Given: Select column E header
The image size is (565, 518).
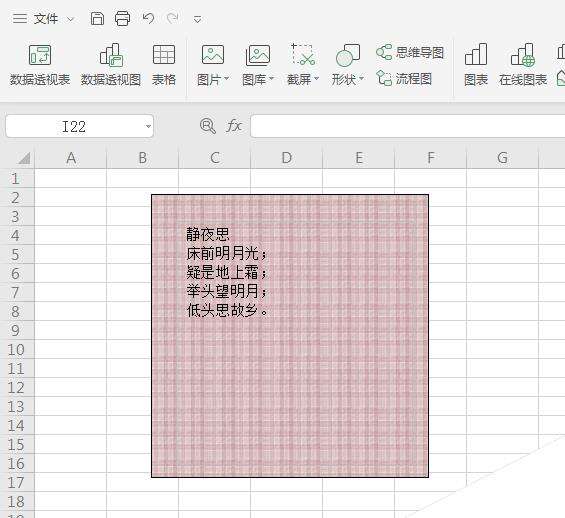Looking at the screenshot, I should [359, 158].
